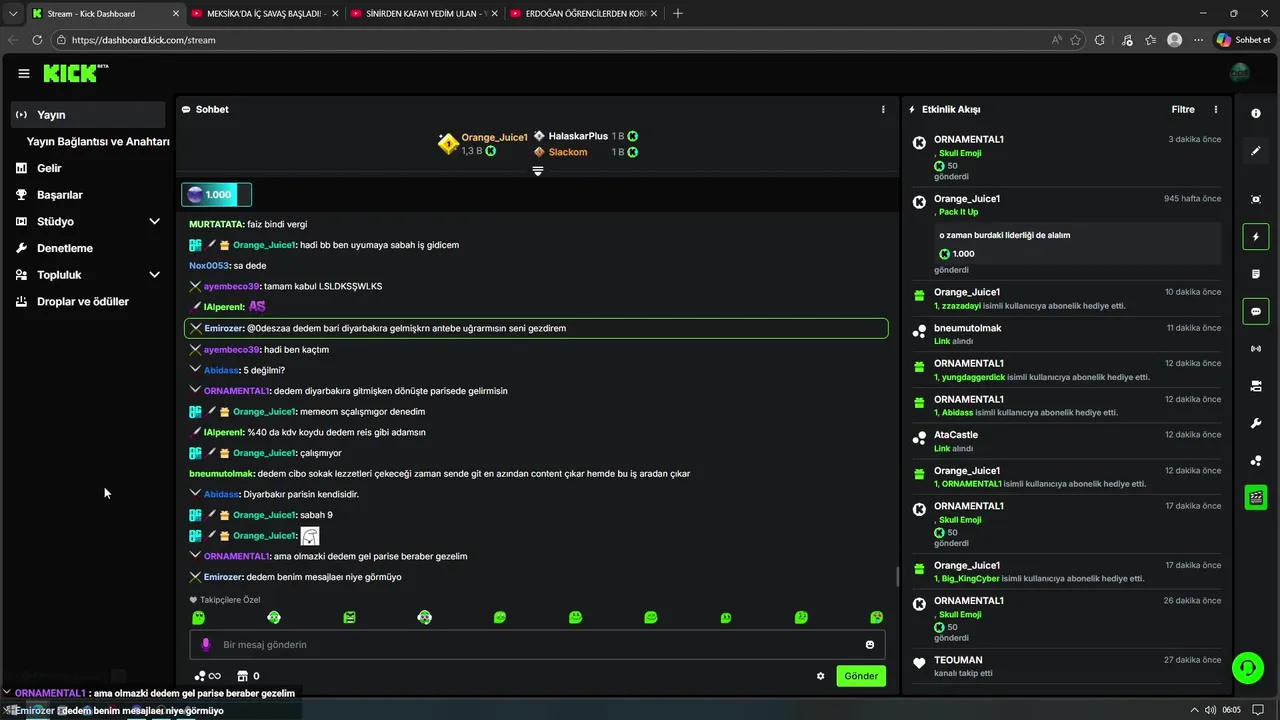Viewport: 1280px width, 720px height.
Task: Expand the Stüdyo submenu chevron
Action: 154,222
